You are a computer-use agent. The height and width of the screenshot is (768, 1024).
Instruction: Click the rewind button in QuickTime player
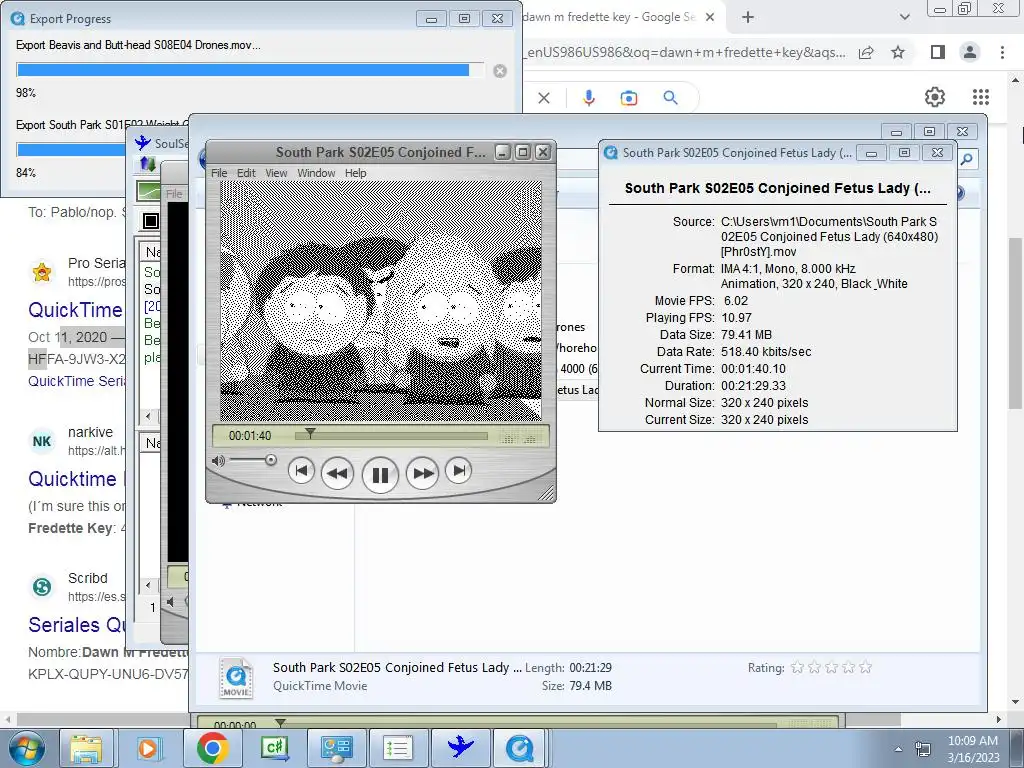(x=337, y=473)
